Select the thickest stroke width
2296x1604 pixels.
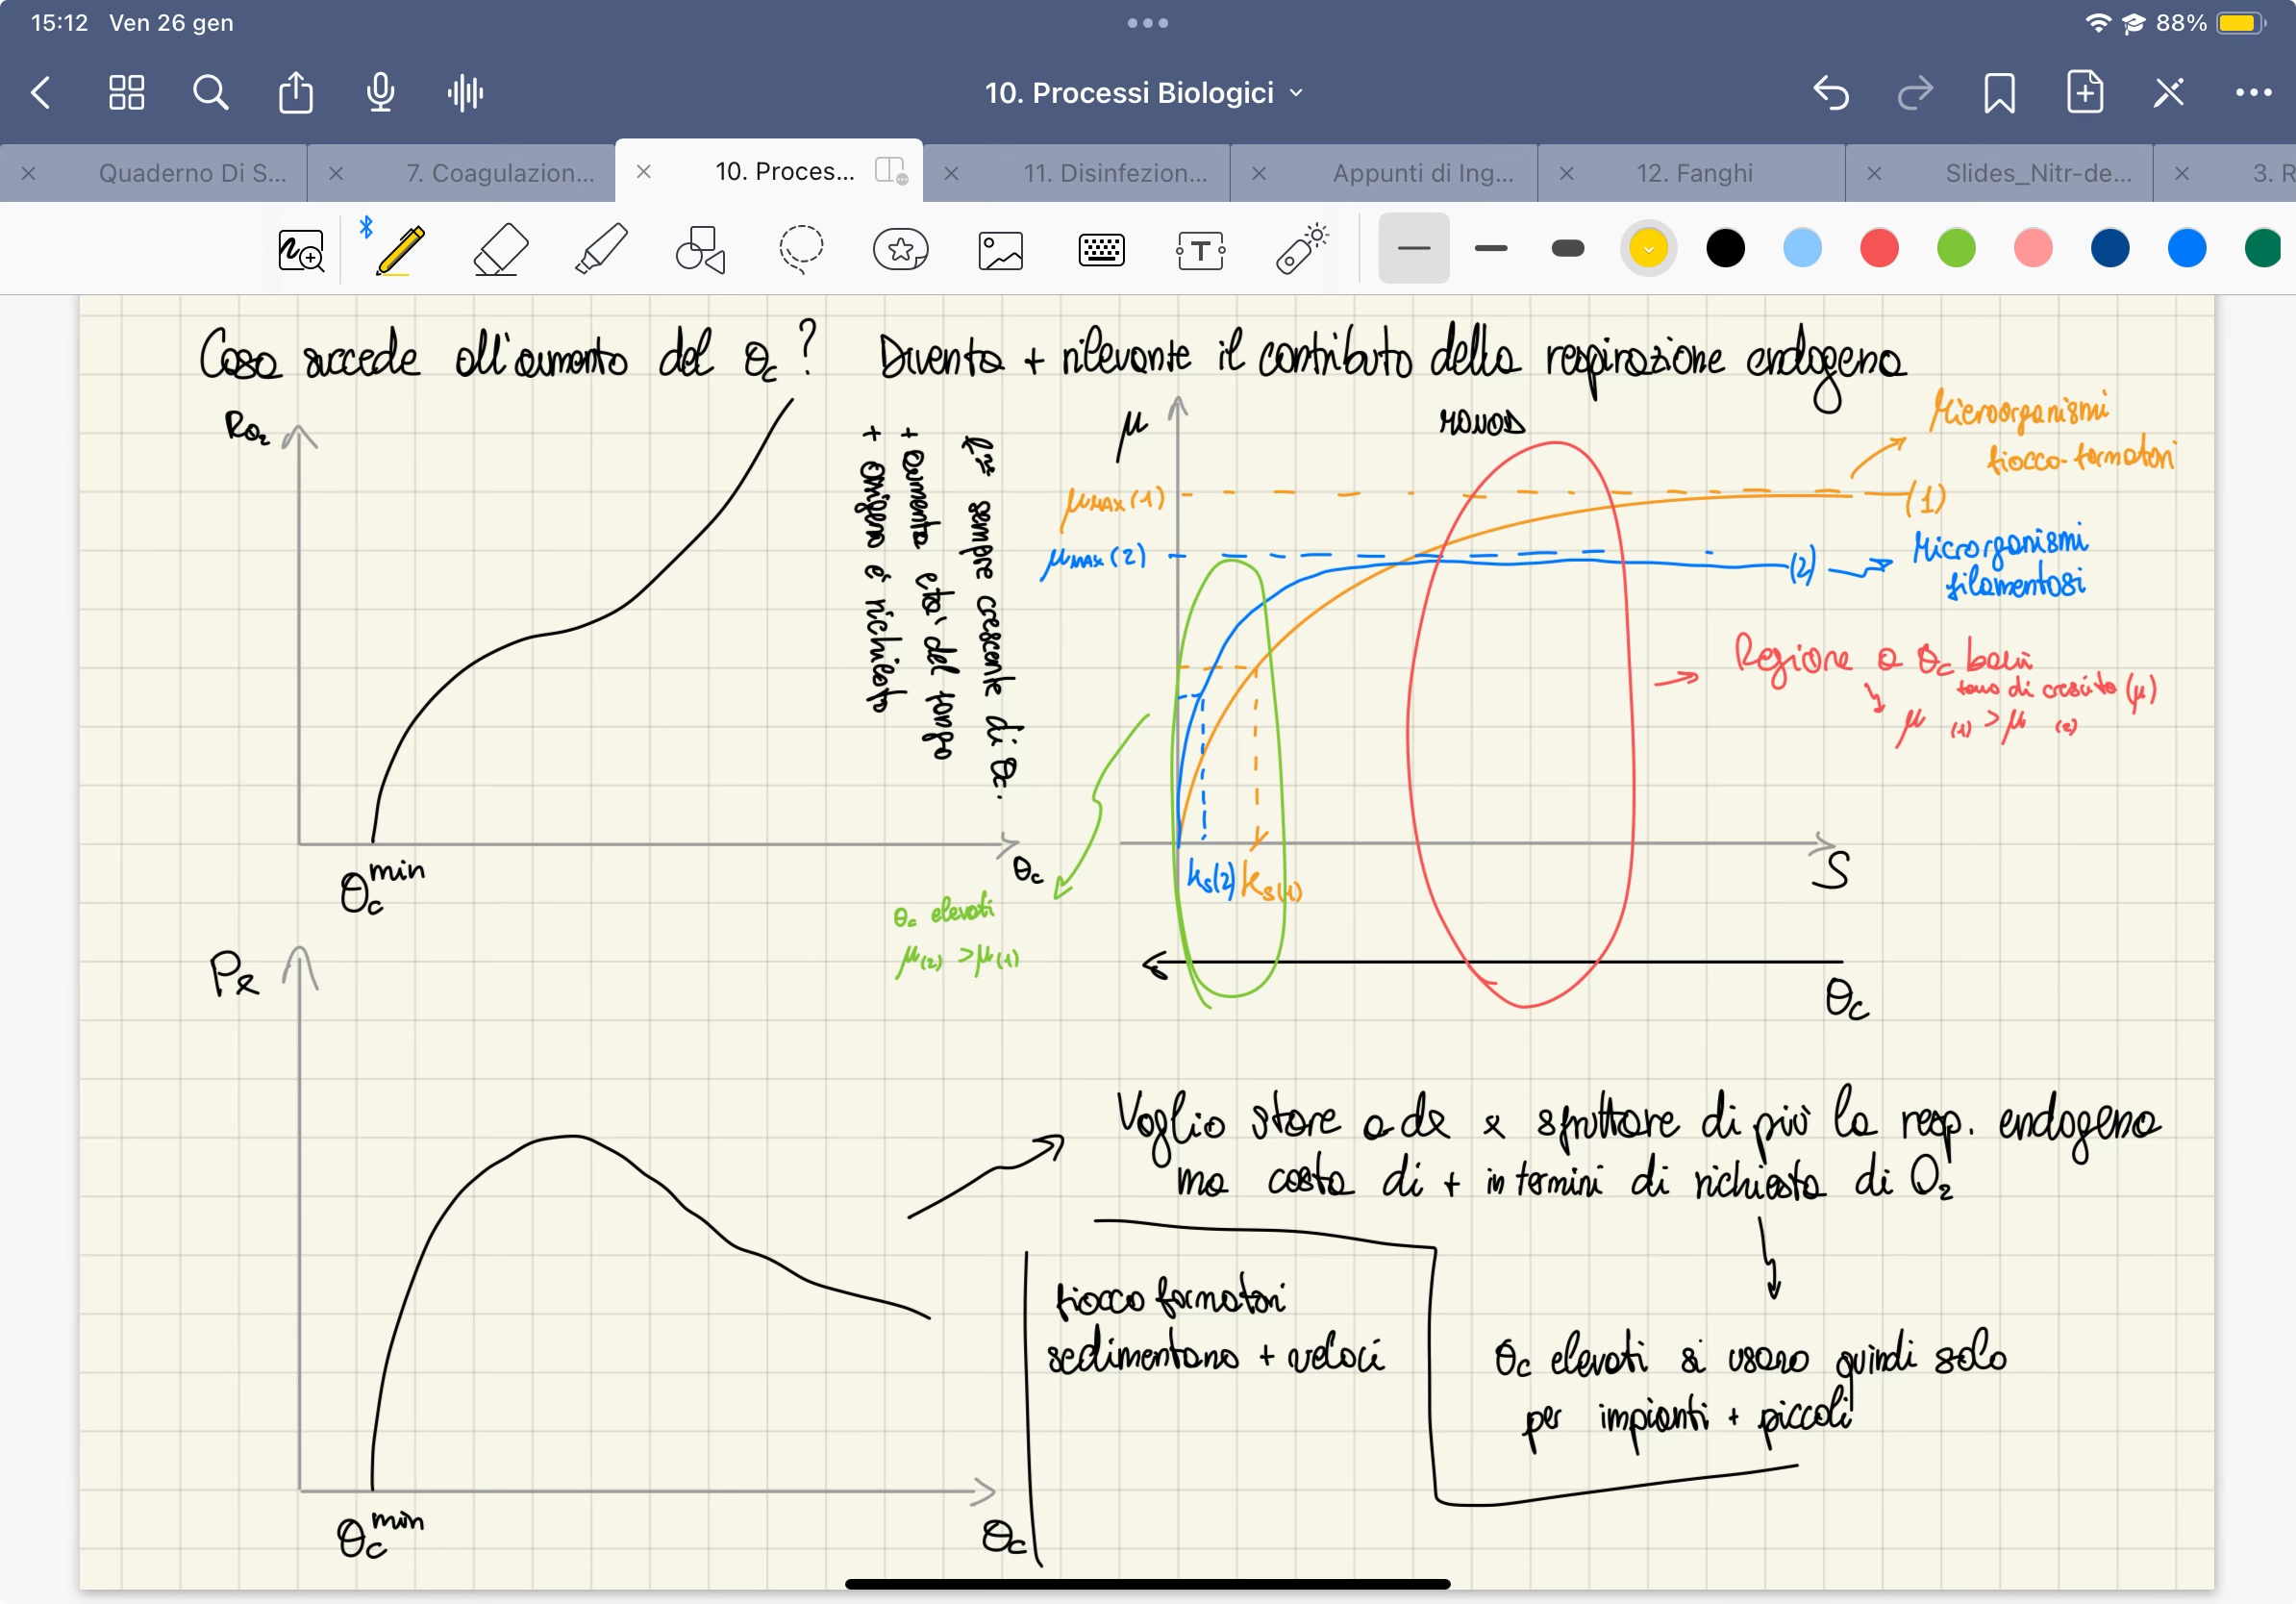point(1567,248)
